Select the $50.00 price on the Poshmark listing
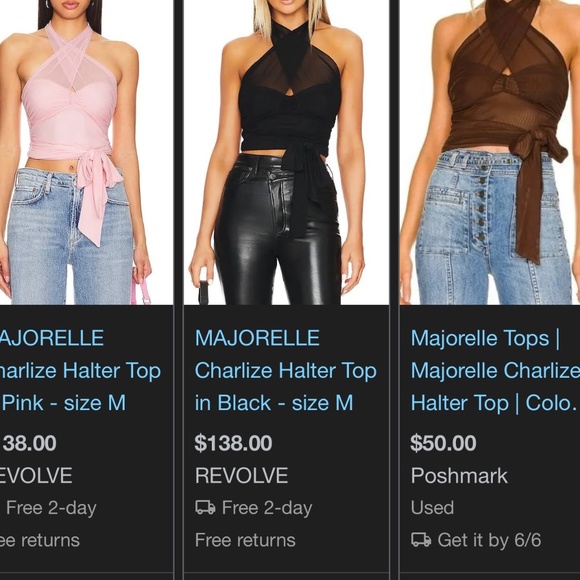 point(443,443)
